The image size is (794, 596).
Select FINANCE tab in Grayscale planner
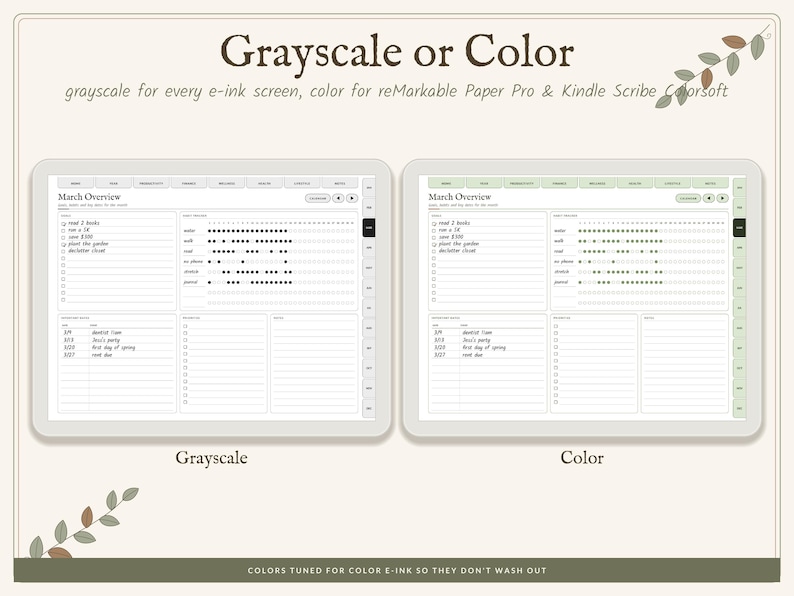(x=189, y=183)
